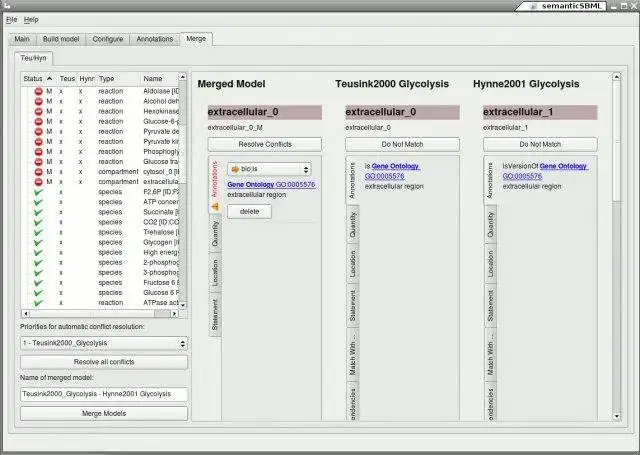The height and width of the screenshot is (455, 640).
Task: Sort by the Name column header
Action: 159,78
